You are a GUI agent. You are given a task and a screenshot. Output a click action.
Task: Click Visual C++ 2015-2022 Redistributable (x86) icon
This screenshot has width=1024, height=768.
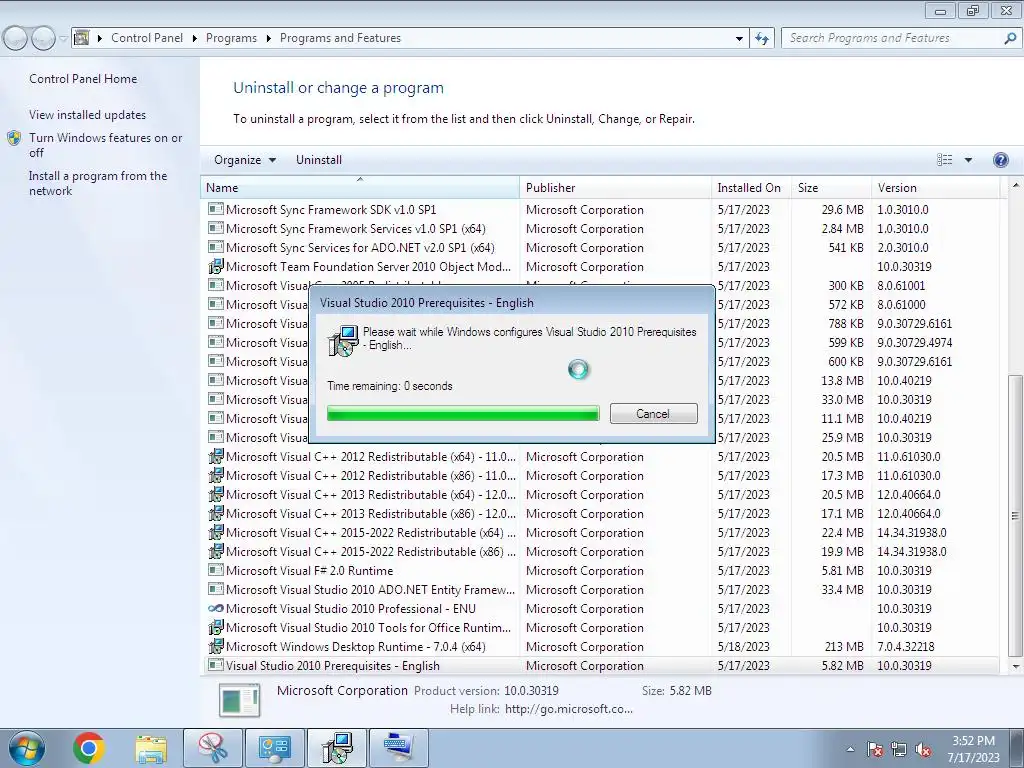click(216, 551)
